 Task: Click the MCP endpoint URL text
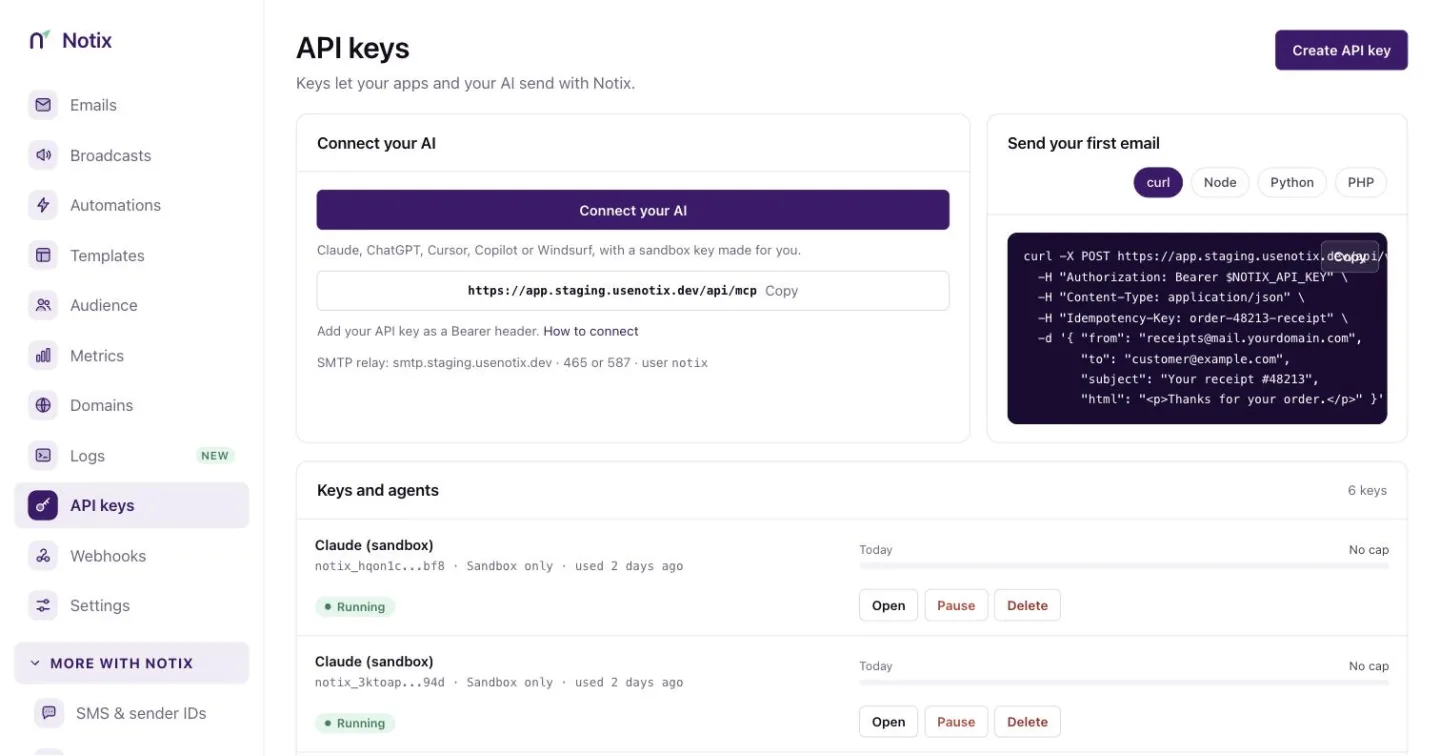point(613,291)
